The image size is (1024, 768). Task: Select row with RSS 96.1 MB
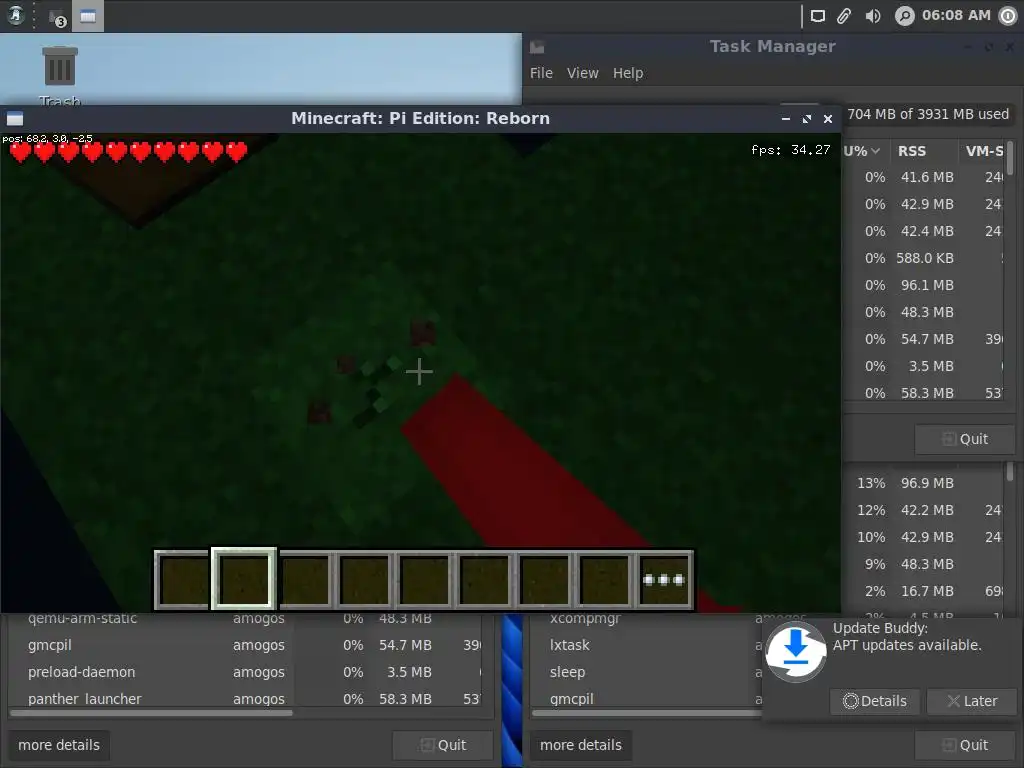click(x=923, y=285)
